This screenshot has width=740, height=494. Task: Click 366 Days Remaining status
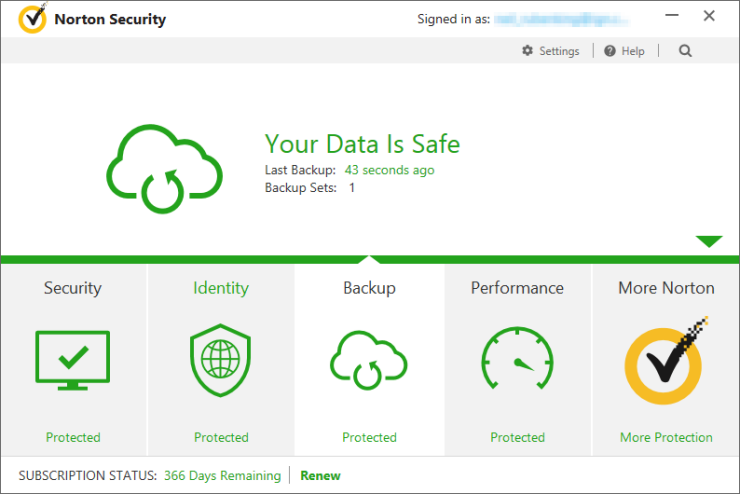pos(222,476)
